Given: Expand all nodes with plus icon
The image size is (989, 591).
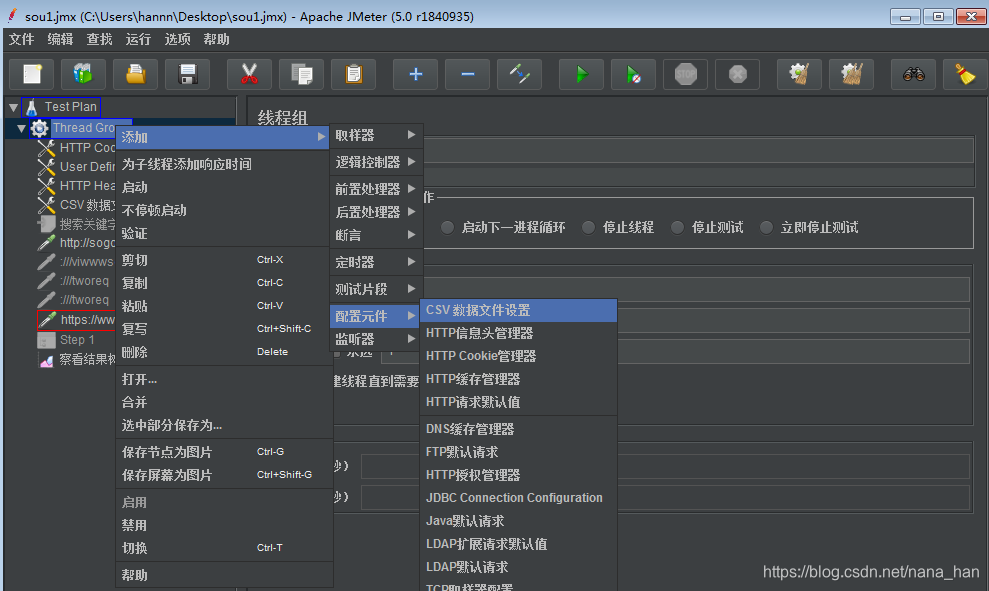Looking at the screenshot, I should [x=415, y=74].
